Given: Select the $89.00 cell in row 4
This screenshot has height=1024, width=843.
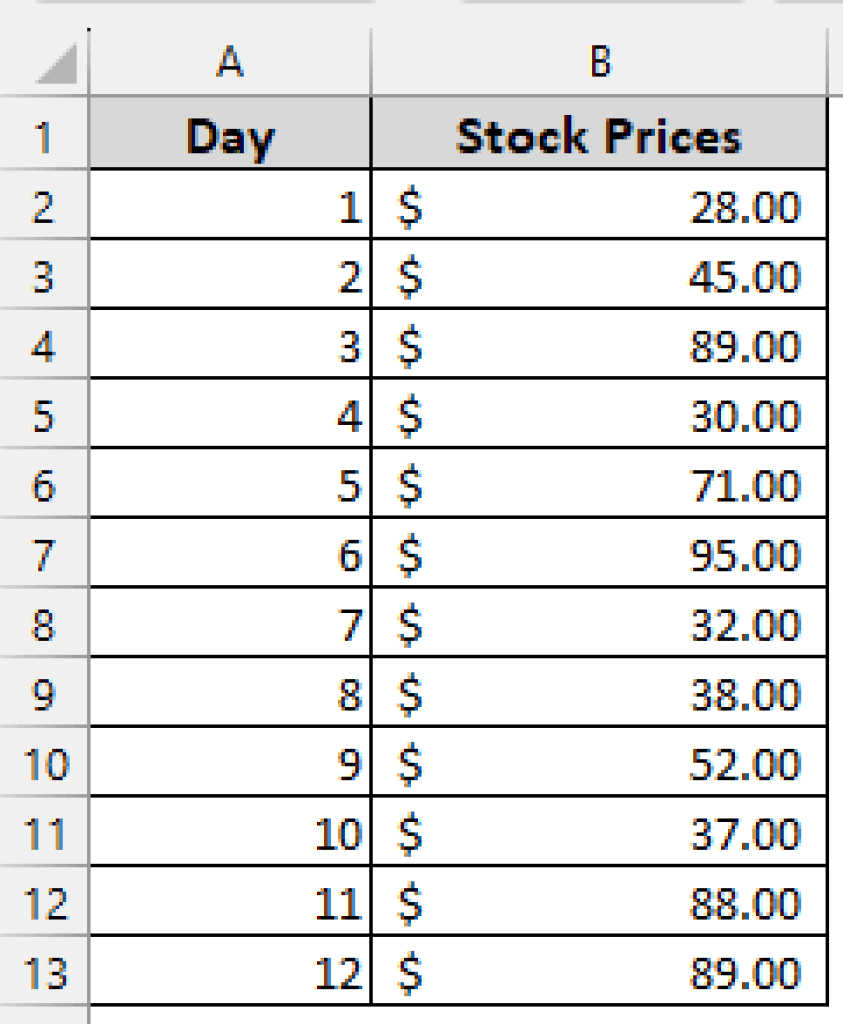Looking at the screenshot, I should pyautogui.click(x=600, y=347).
